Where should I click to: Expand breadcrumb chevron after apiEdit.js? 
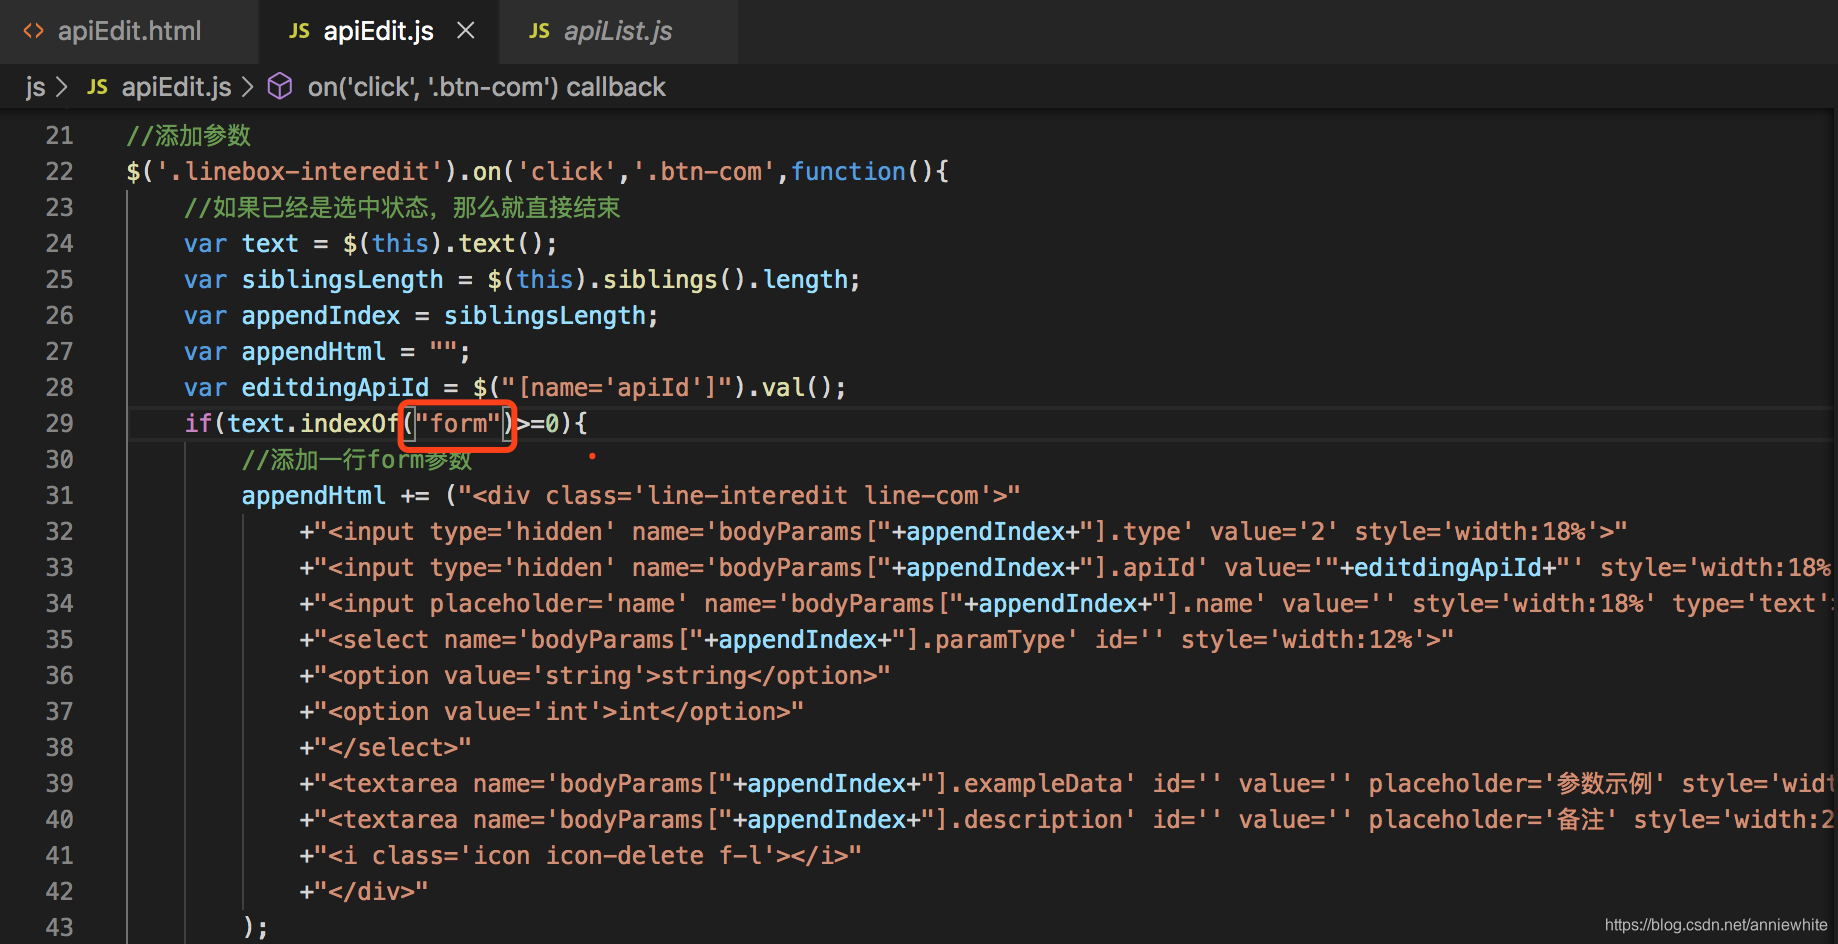click(248, 88)
